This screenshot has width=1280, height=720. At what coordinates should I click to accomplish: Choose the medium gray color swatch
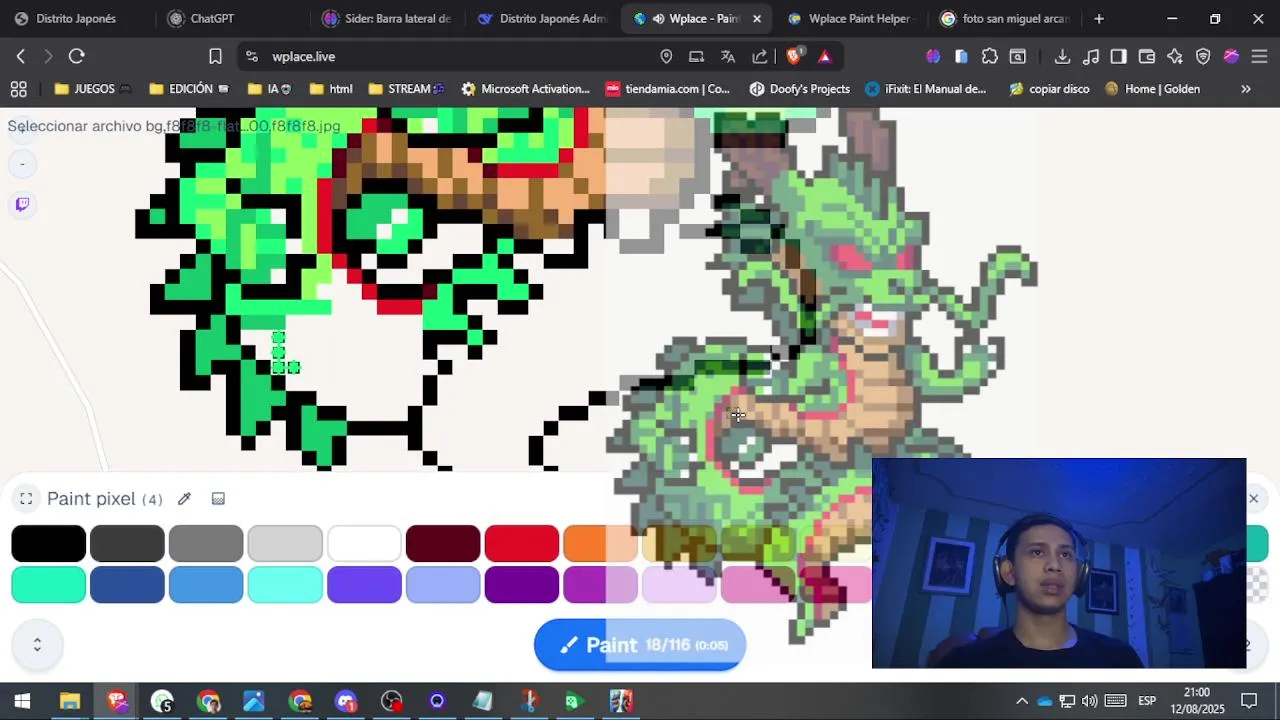tap(206, 544)
